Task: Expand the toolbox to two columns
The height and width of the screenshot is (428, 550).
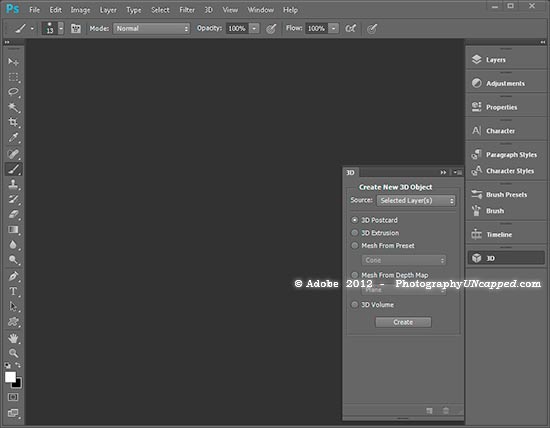Action: click(x=7, y=42)
